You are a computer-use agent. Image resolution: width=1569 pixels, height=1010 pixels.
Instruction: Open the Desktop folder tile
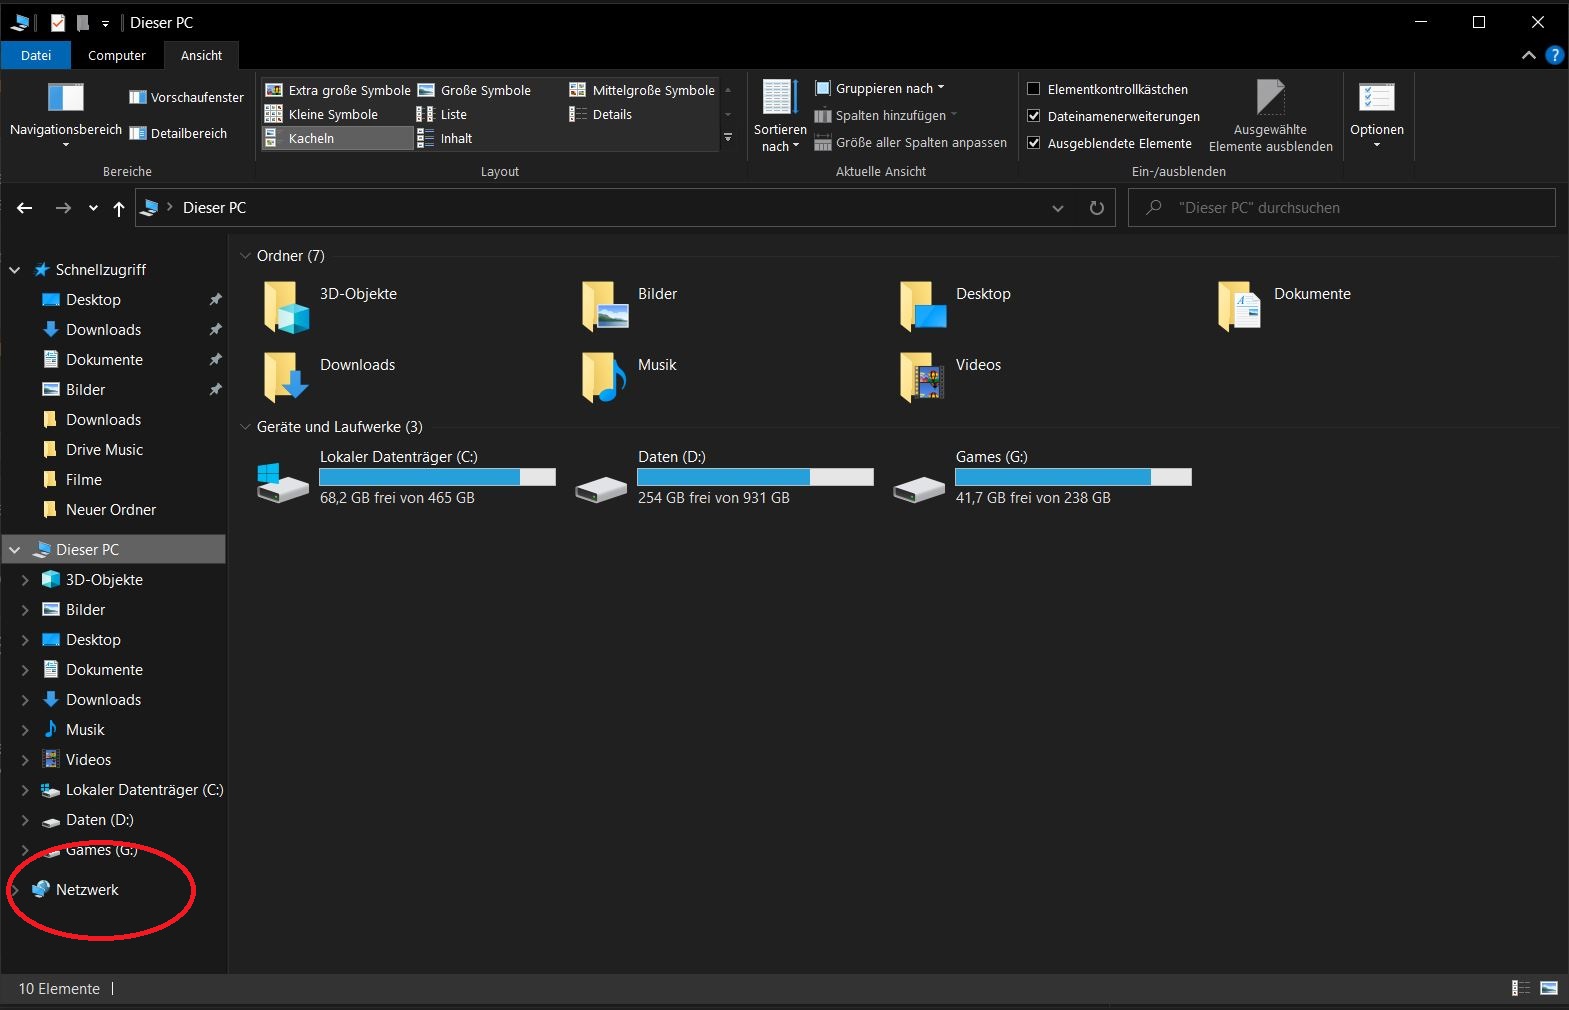pyautogui.click(x=955, y=306)
